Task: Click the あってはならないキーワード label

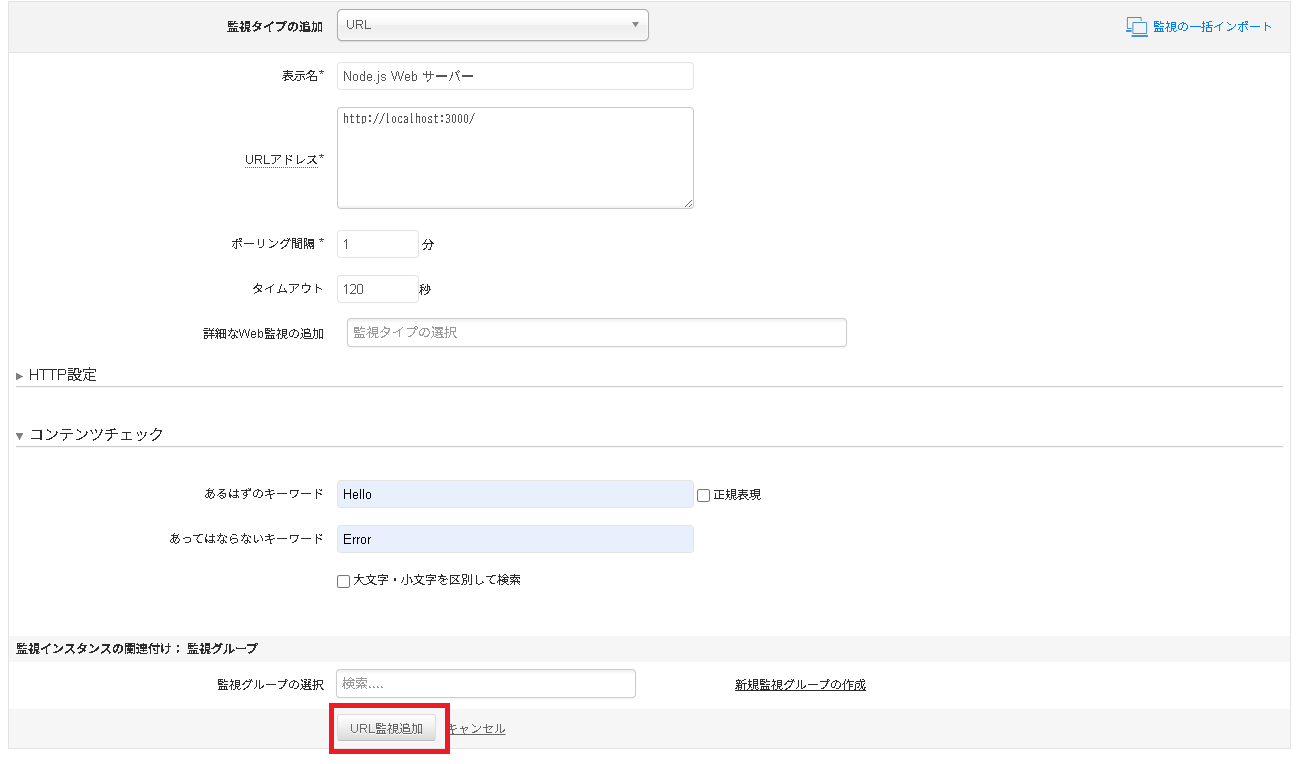Action: [247, 538]
